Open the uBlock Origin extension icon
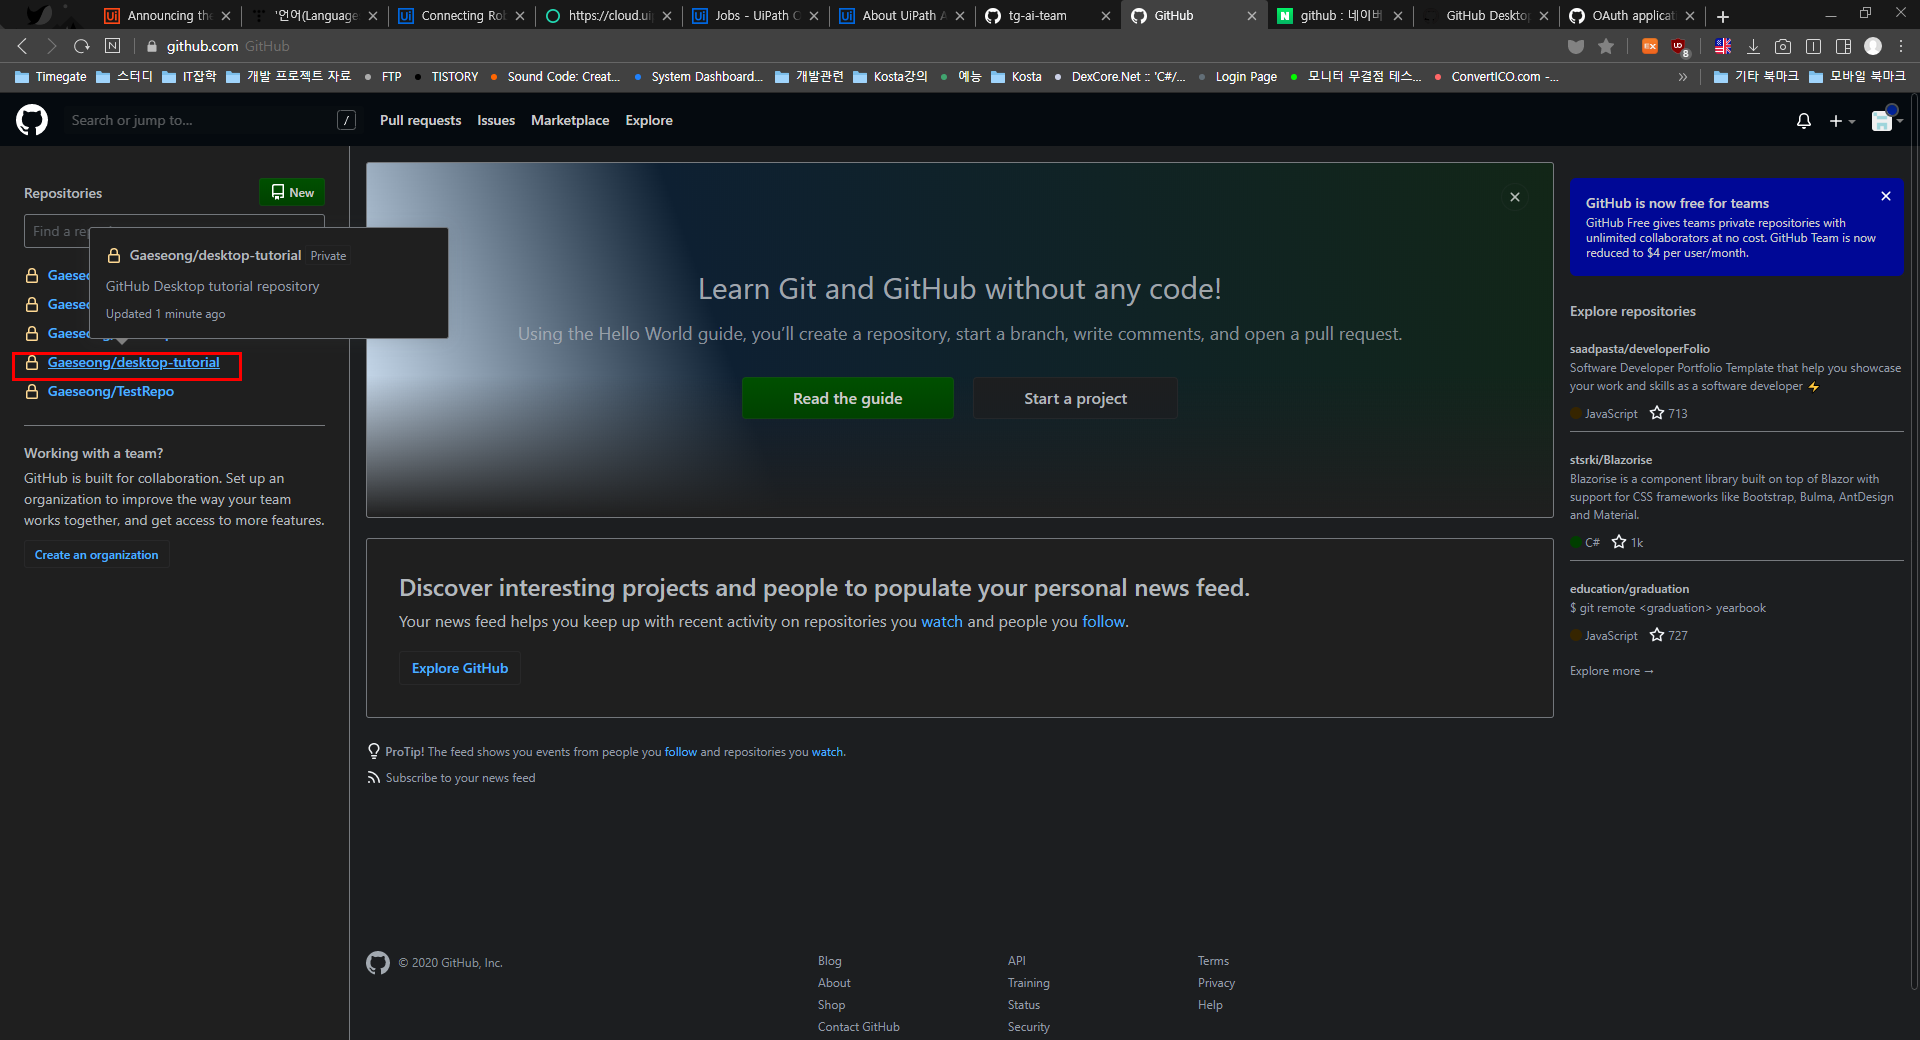 pyautogui.click(x=1680, y=47)
